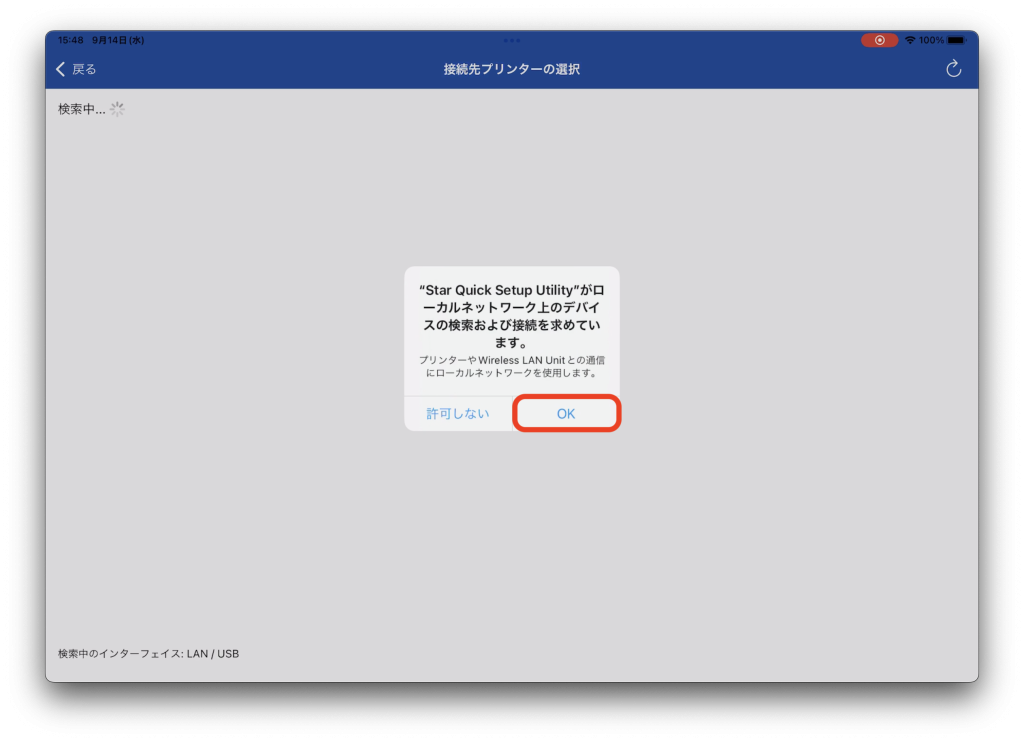The height and width of the screenshot is (742, 1024).
Task: Tap the battery icon in status bar
Action: coord(957,40)
